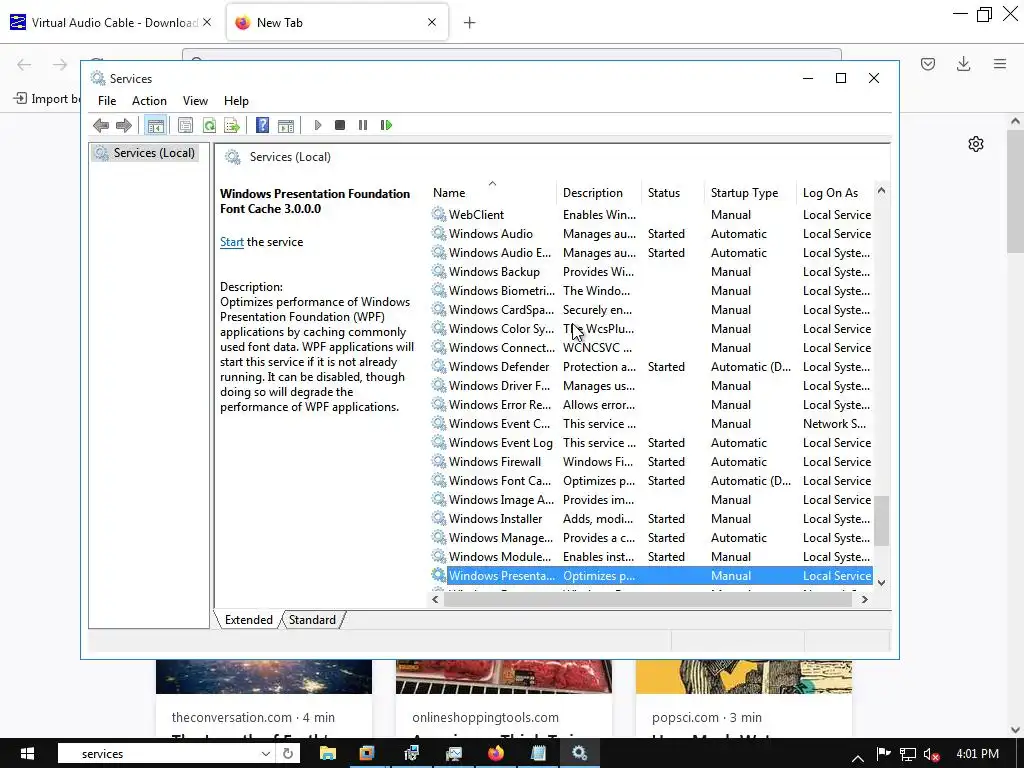Click the Back arrow in Services toolbar

point(101,125)
